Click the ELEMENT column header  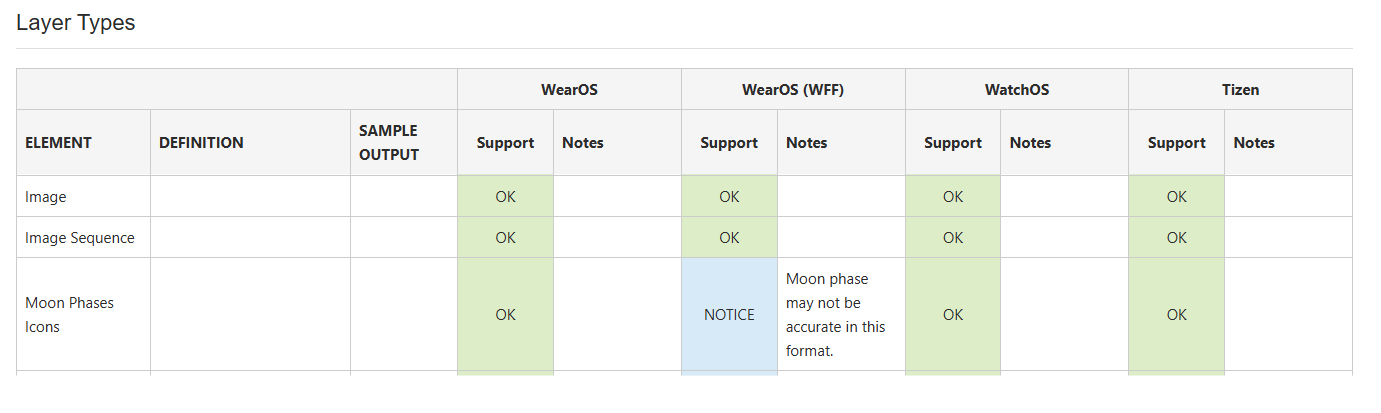[58, 143]
